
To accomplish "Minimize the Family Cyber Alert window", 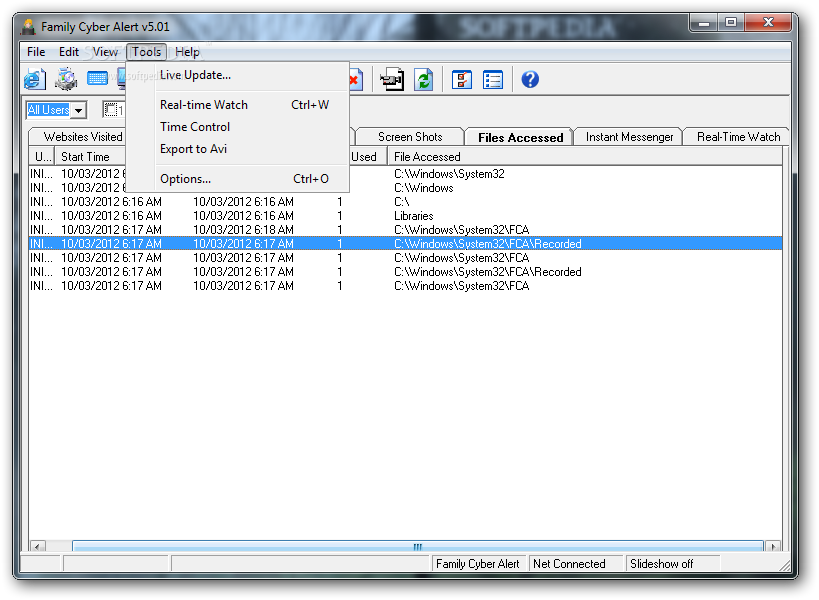I will tap(704, 23).
